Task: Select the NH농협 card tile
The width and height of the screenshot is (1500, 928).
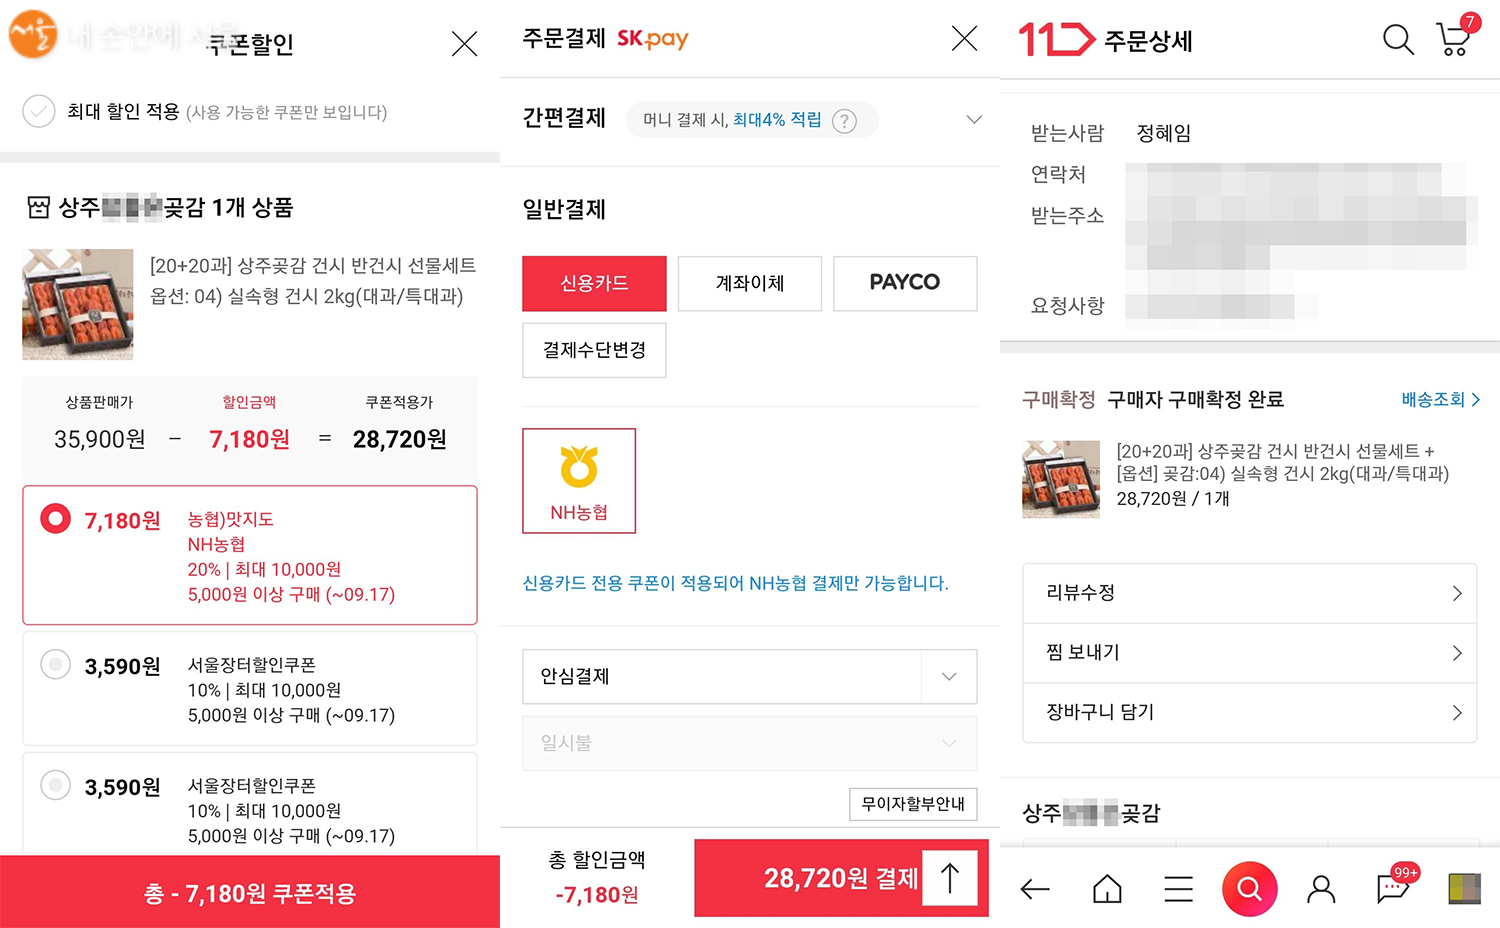Action: pos(579,481)
